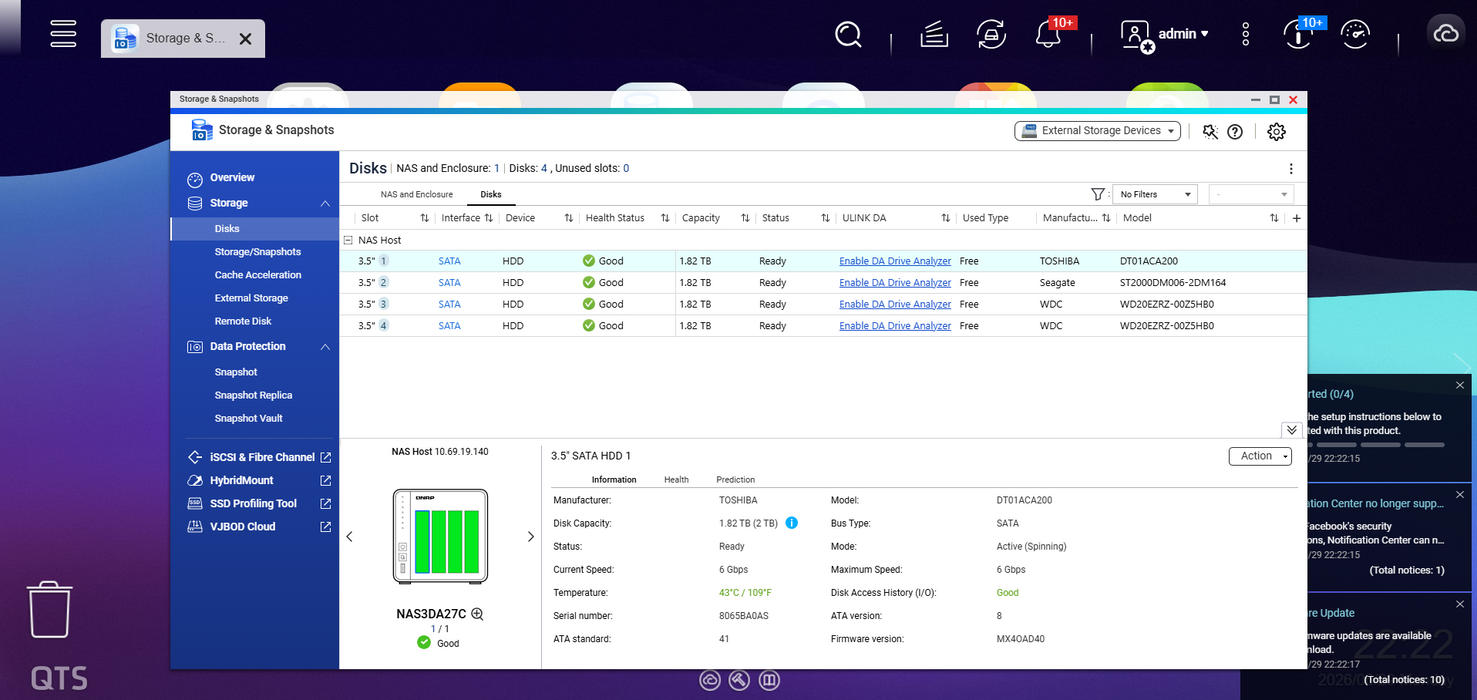Click Enable DA Drive Analyzer for Seagate disk

tap(895, 283)
